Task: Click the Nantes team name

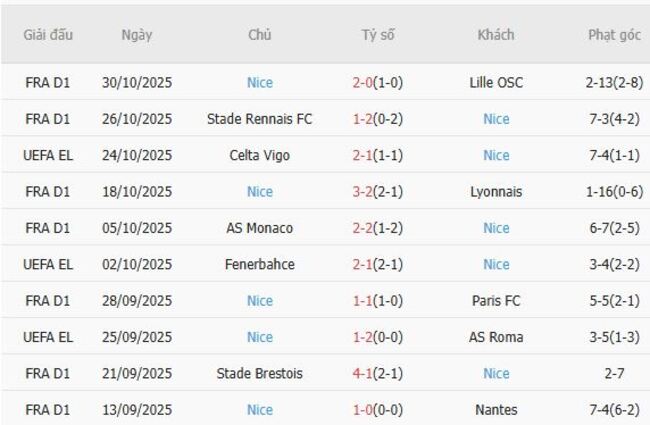Action: click(x=496, y=410)
